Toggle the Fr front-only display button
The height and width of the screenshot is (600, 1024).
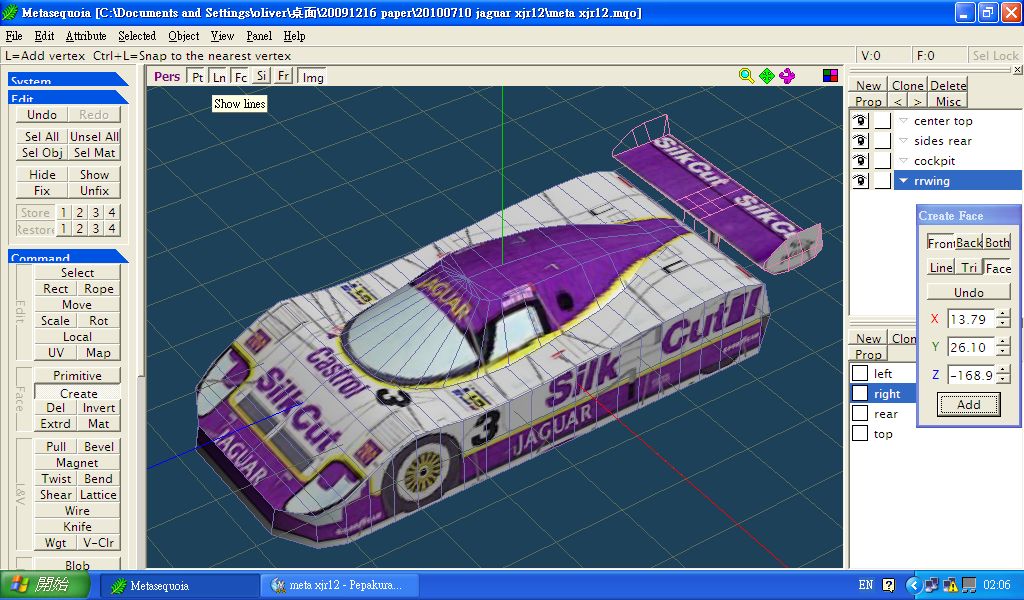pos(283,76)
